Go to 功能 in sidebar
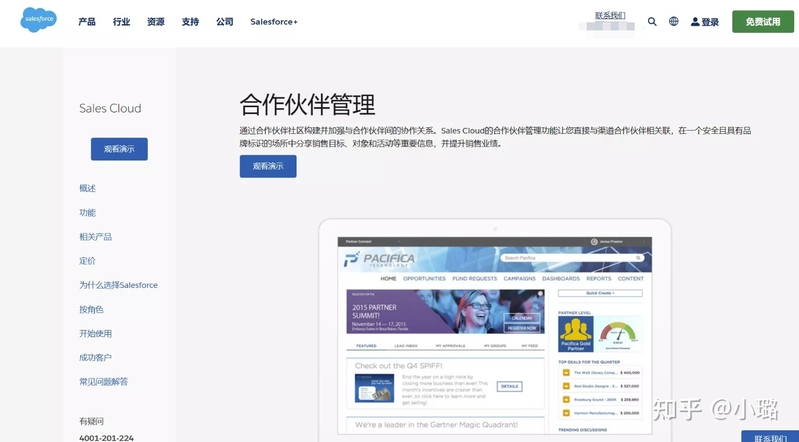The image size is (799, 442). point(87,213)
